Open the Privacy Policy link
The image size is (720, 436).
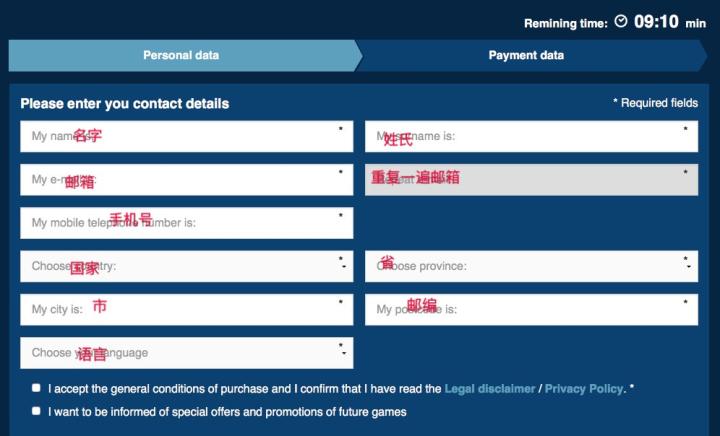pos(584,389)
